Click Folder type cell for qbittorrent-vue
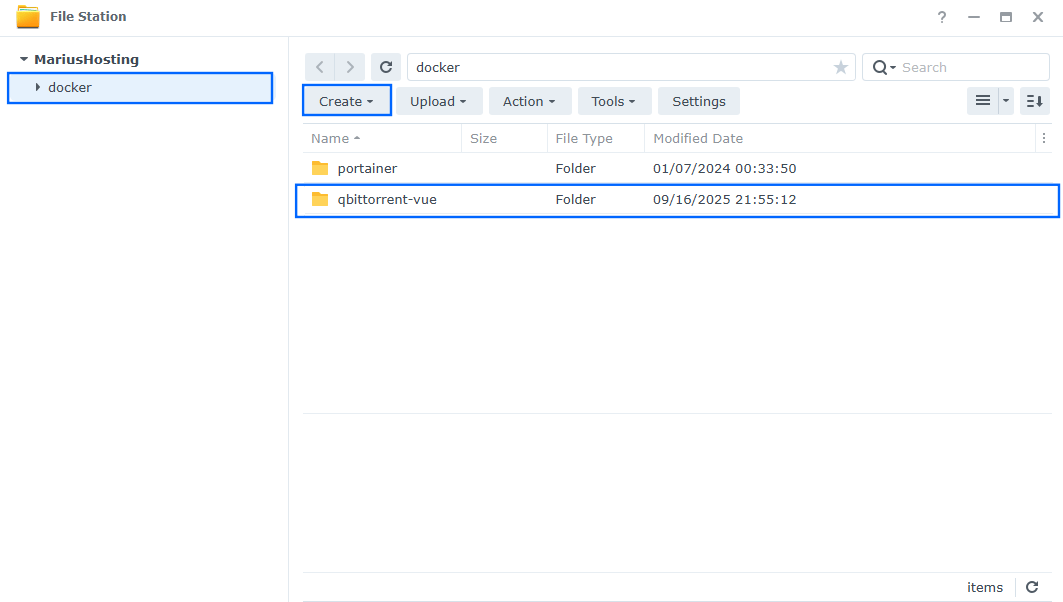Screen dimensions: 1063x602 [576, 199]
